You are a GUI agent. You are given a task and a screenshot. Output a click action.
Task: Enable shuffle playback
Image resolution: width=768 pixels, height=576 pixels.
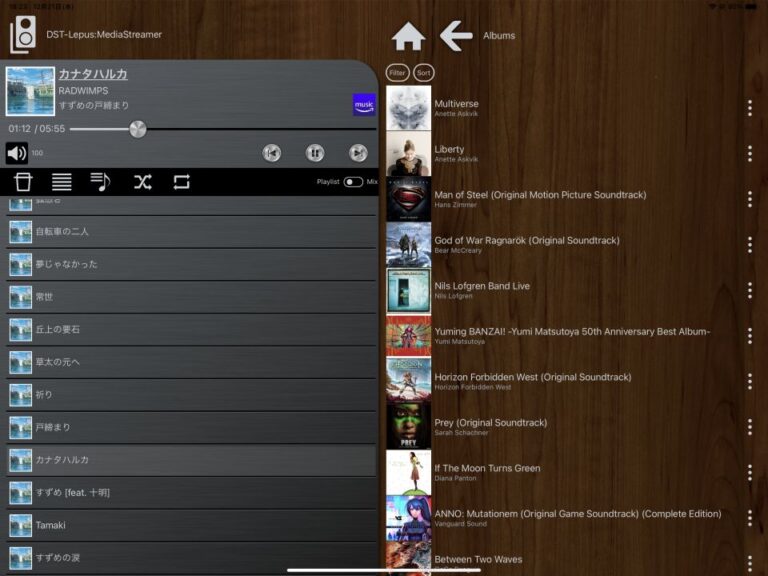tap(142, 182)
